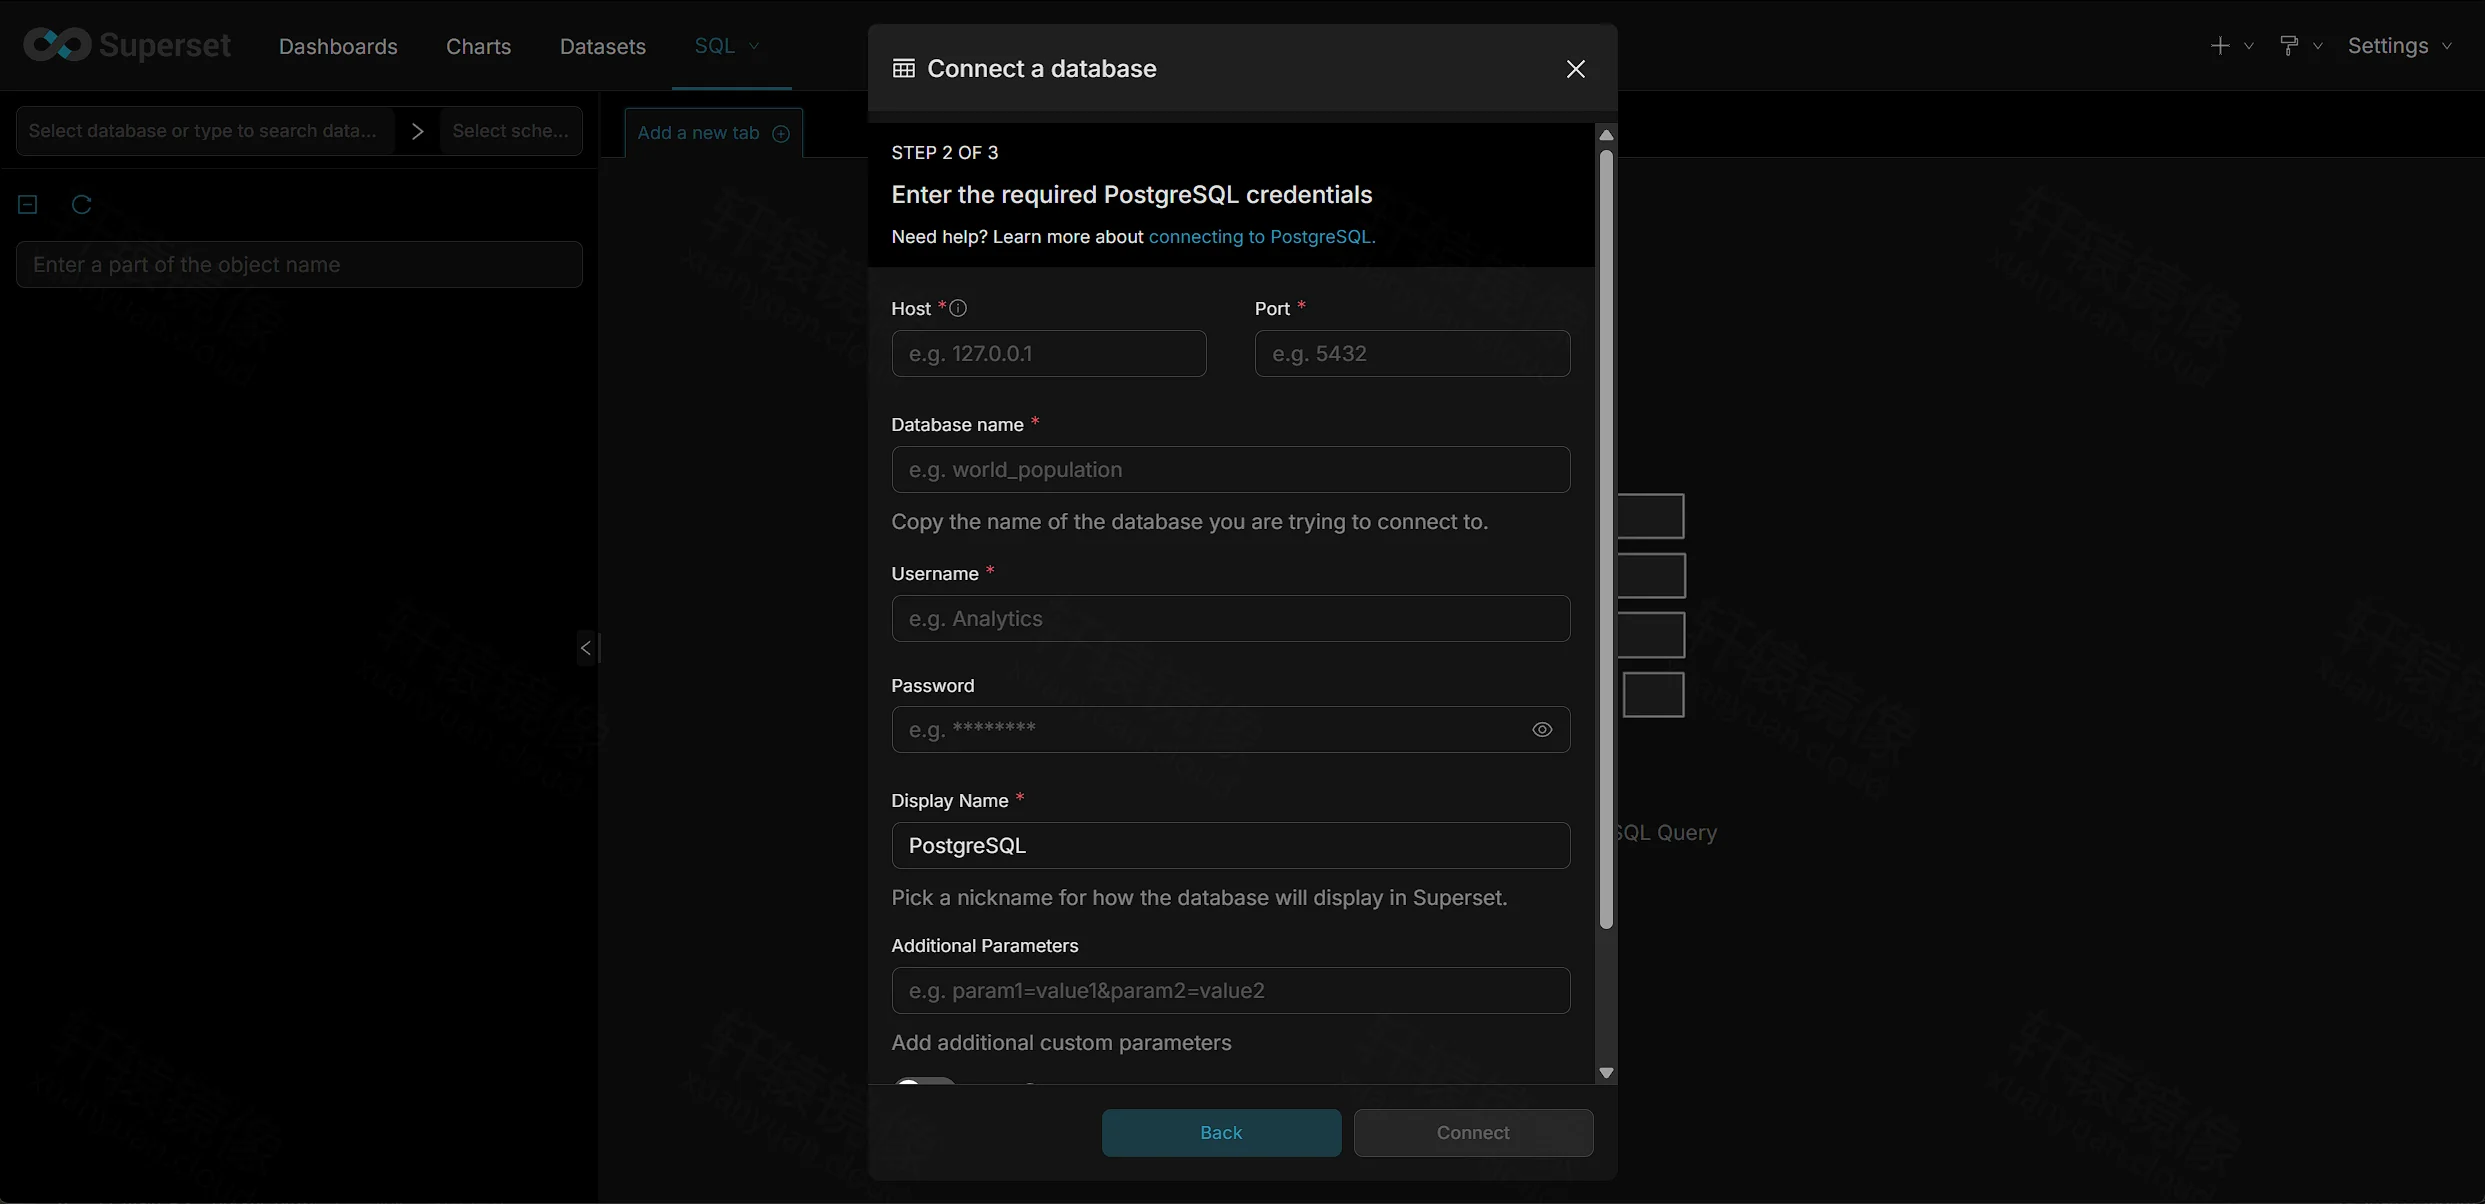2485x1204 pixels.
Task: Click the Back button
Action: pyautogui.click(x=1221, y=1133)
